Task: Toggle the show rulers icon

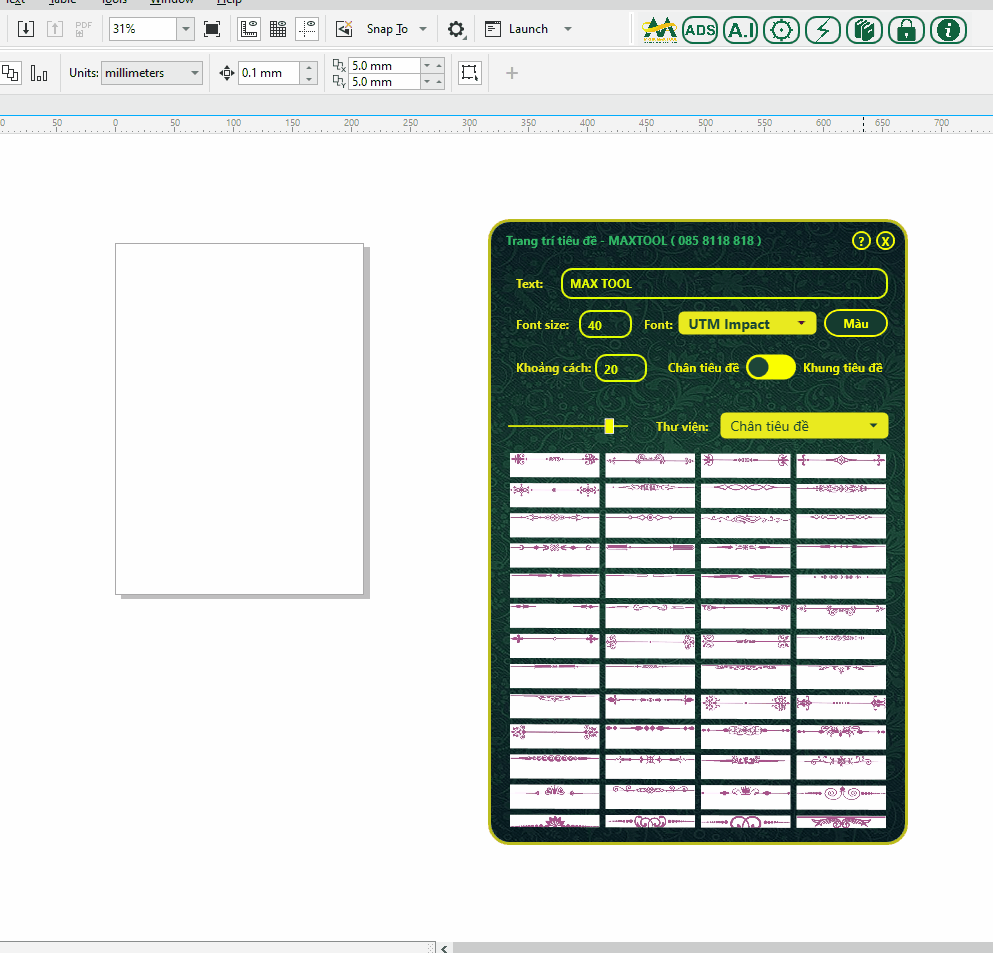Action: point(249,29)
